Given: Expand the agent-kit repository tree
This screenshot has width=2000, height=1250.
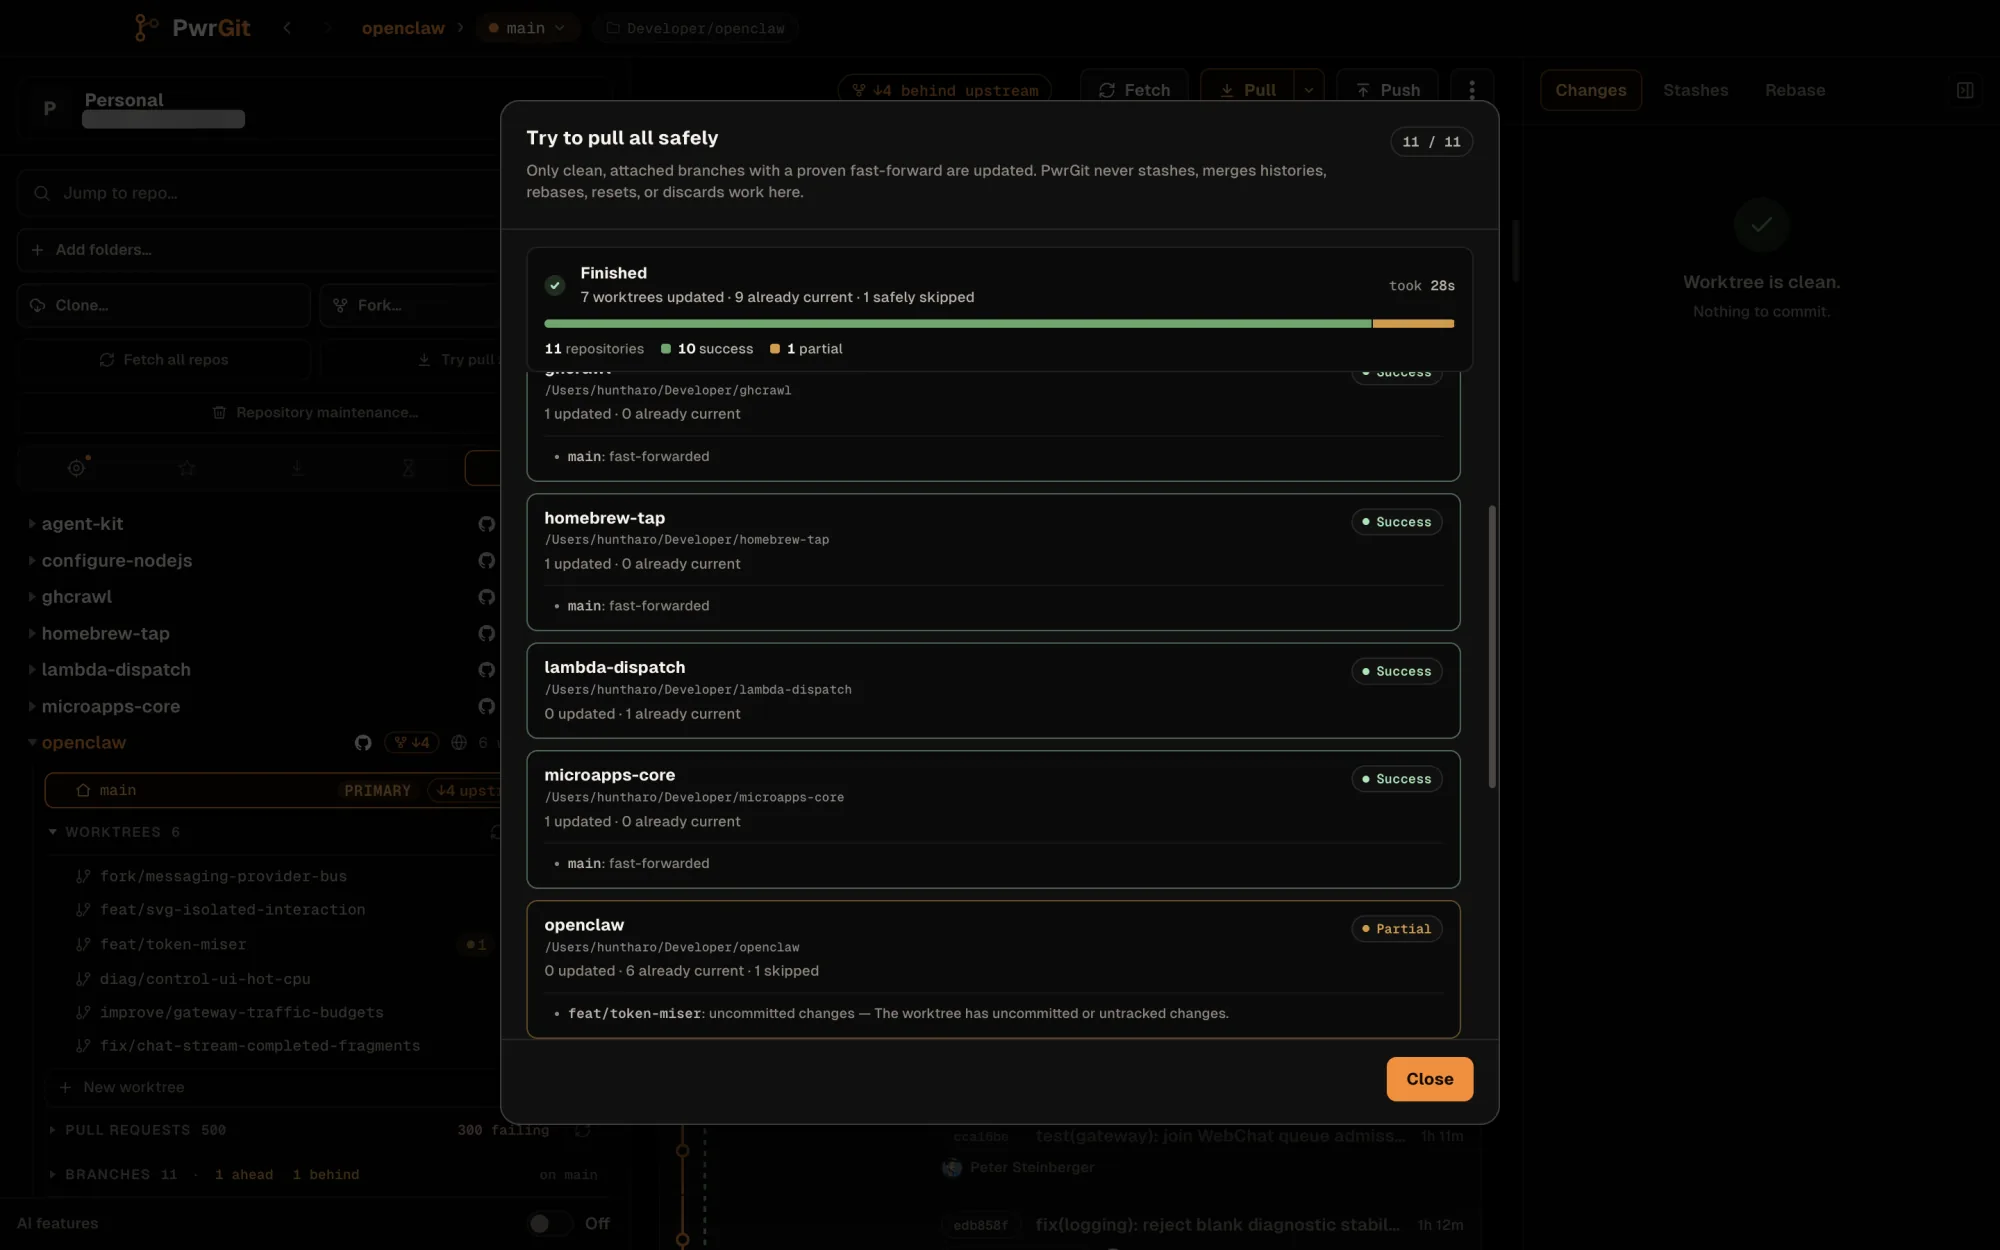Looking at the screenshot, I should [x=32, y=524].
